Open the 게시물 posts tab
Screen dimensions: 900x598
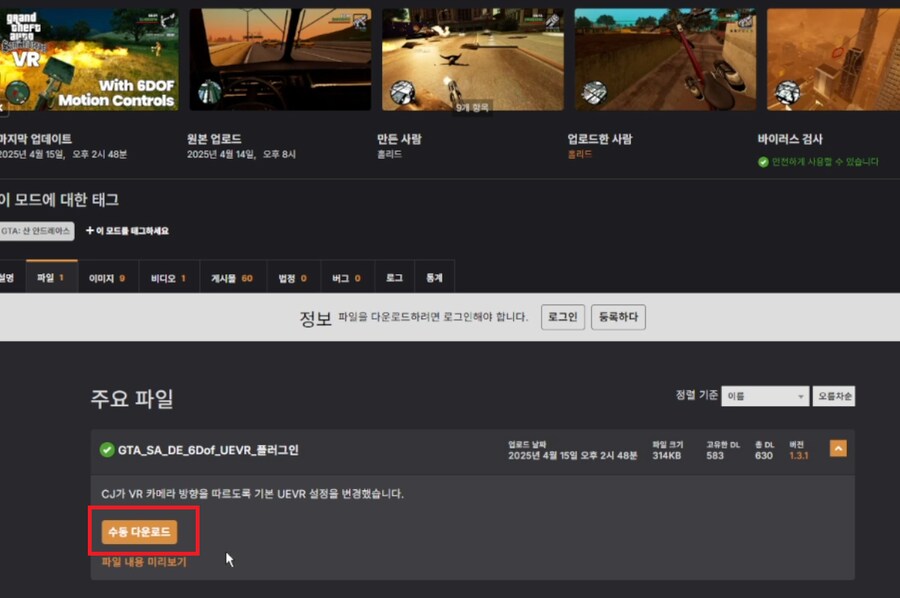[x=232, y=278]
